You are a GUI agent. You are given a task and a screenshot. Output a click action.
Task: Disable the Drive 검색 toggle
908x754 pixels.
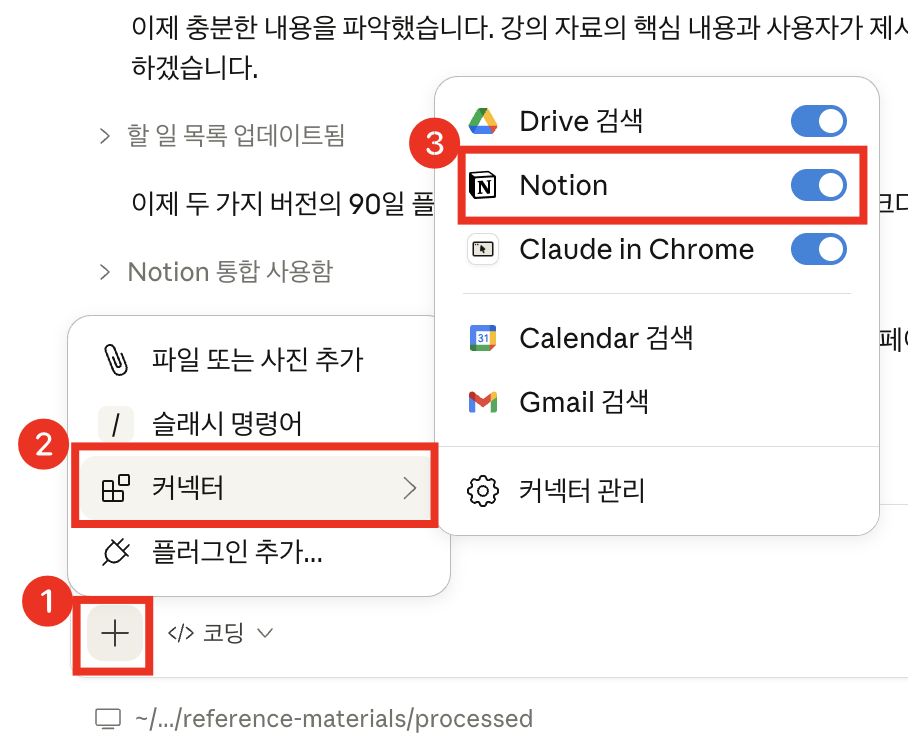point(819,121)
